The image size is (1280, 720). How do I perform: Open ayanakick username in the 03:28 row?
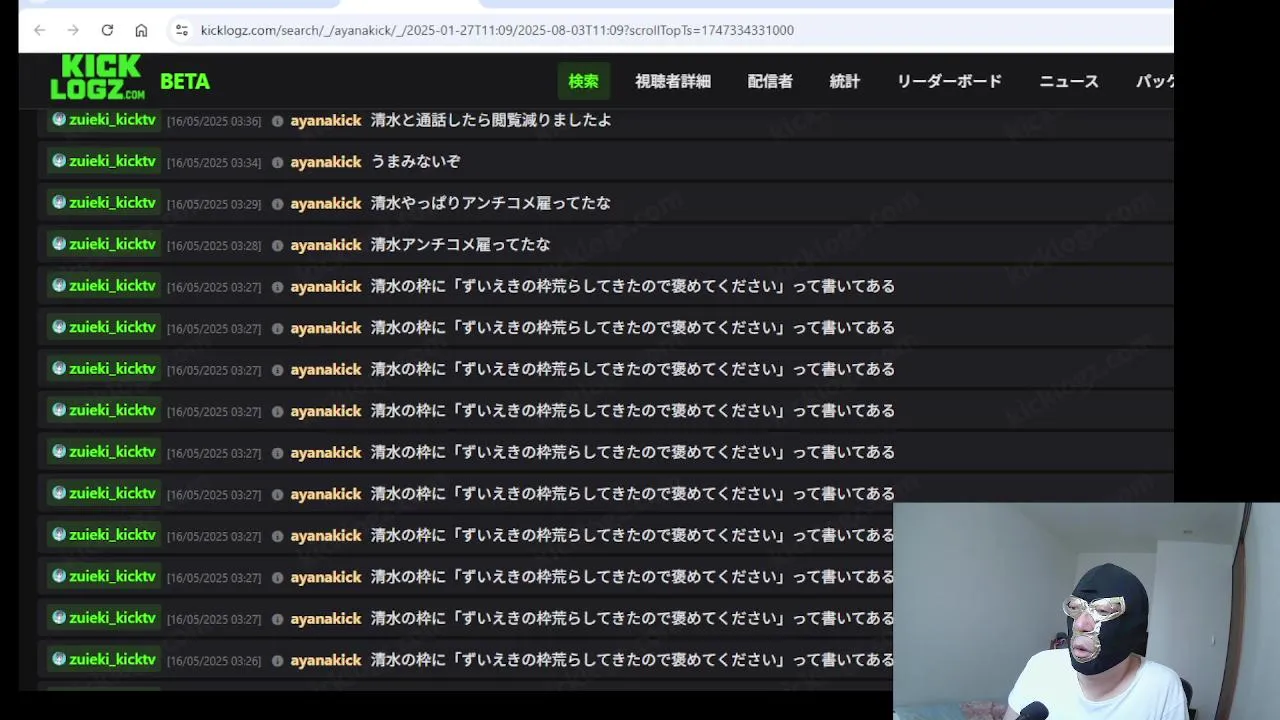tap(326, 244)
